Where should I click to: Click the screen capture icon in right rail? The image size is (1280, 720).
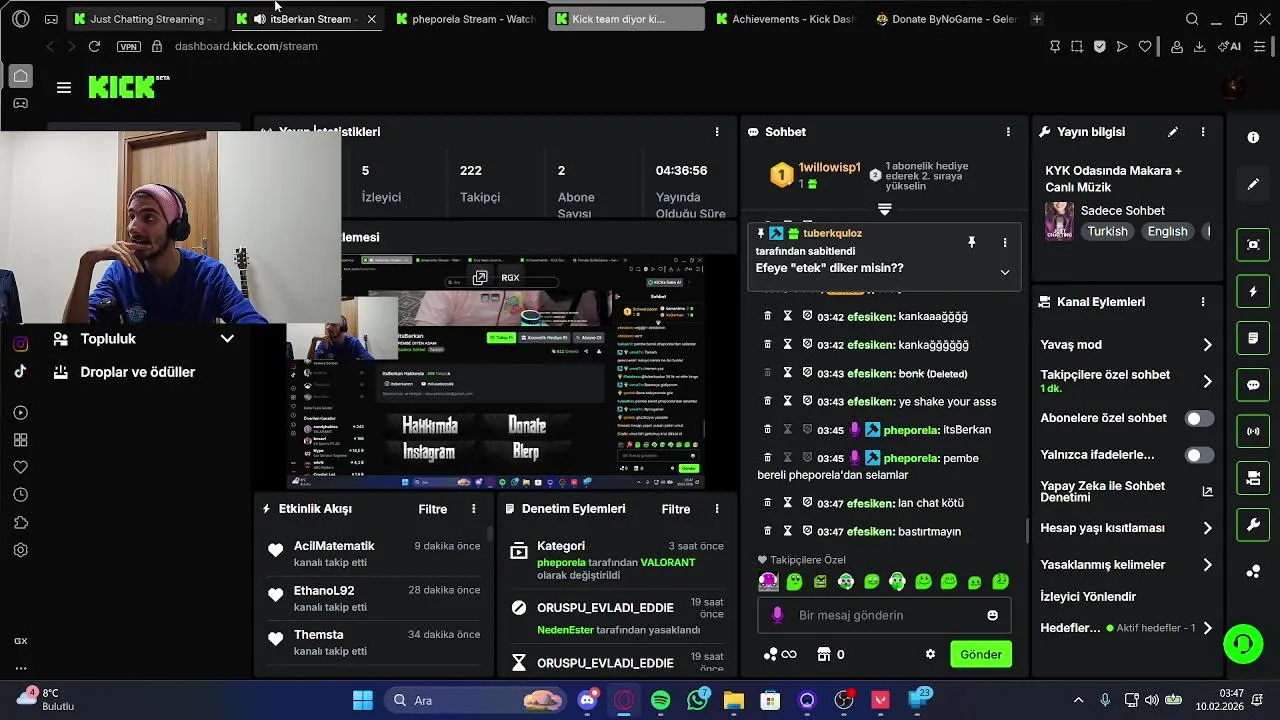point(1253,244)
